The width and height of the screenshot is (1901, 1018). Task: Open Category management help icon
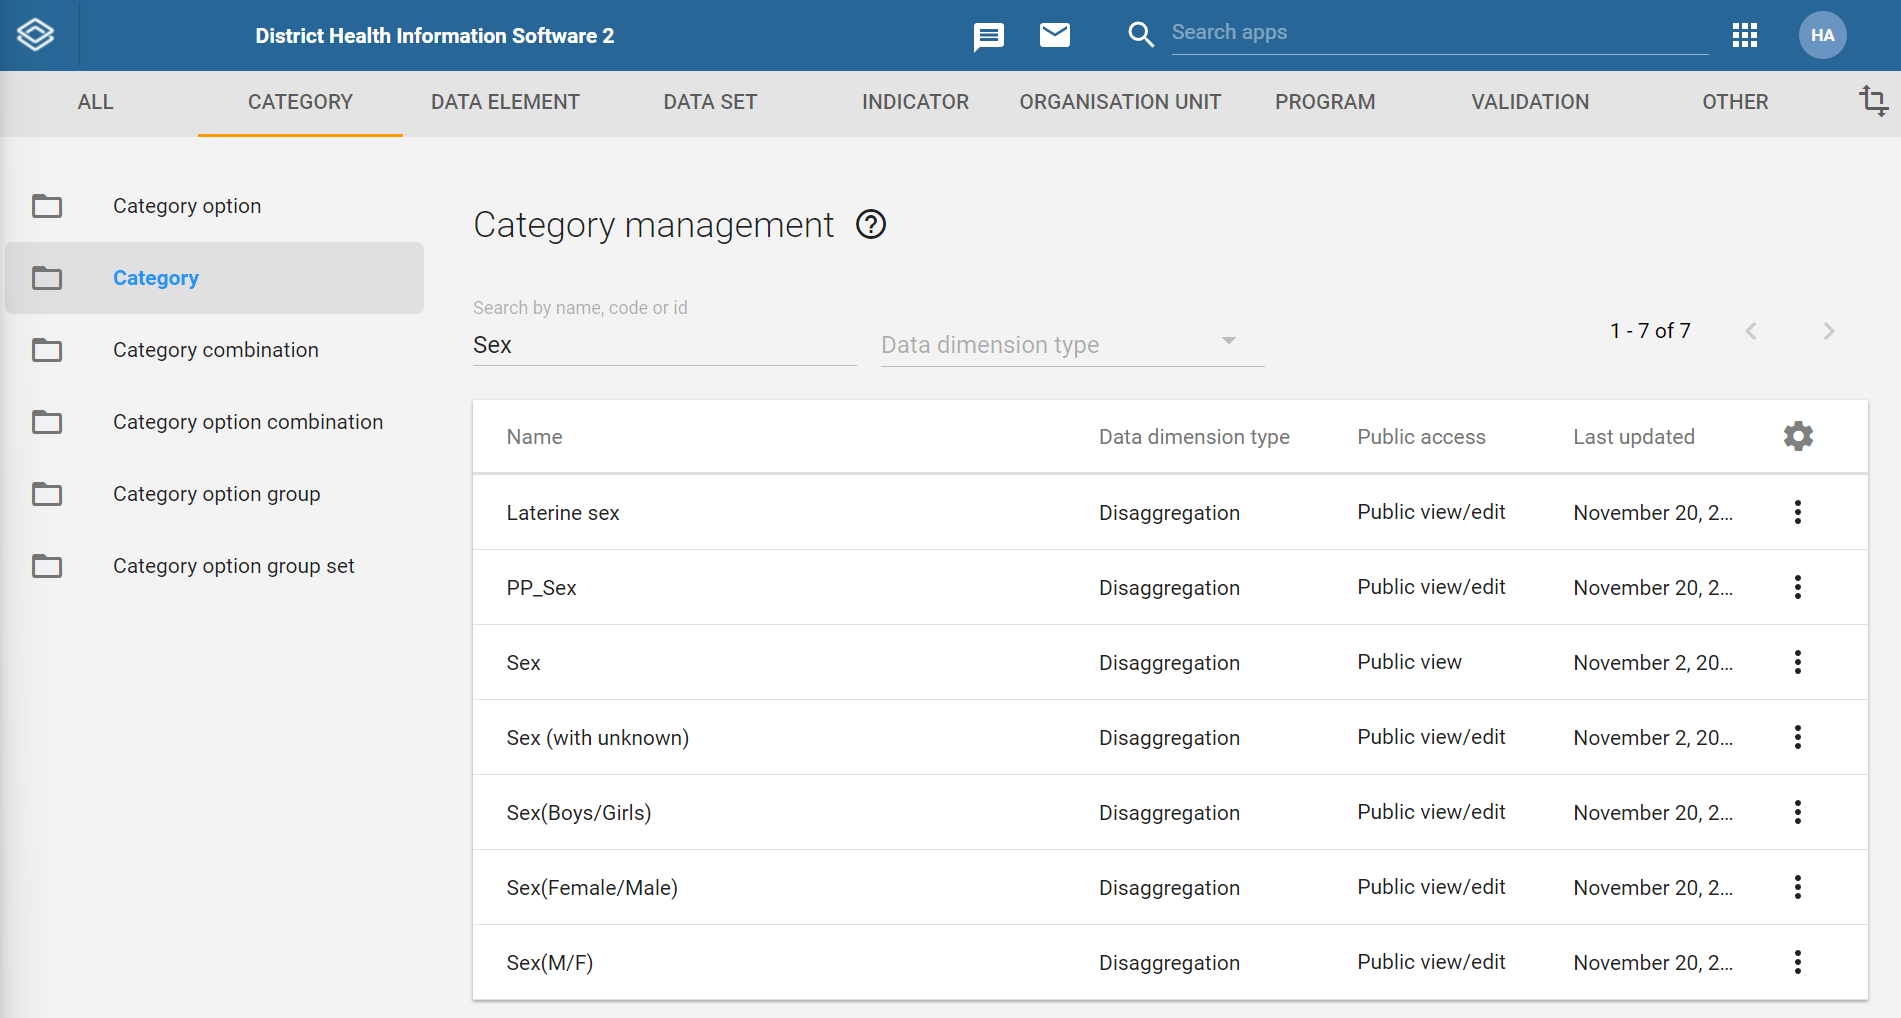pos(871,225)
